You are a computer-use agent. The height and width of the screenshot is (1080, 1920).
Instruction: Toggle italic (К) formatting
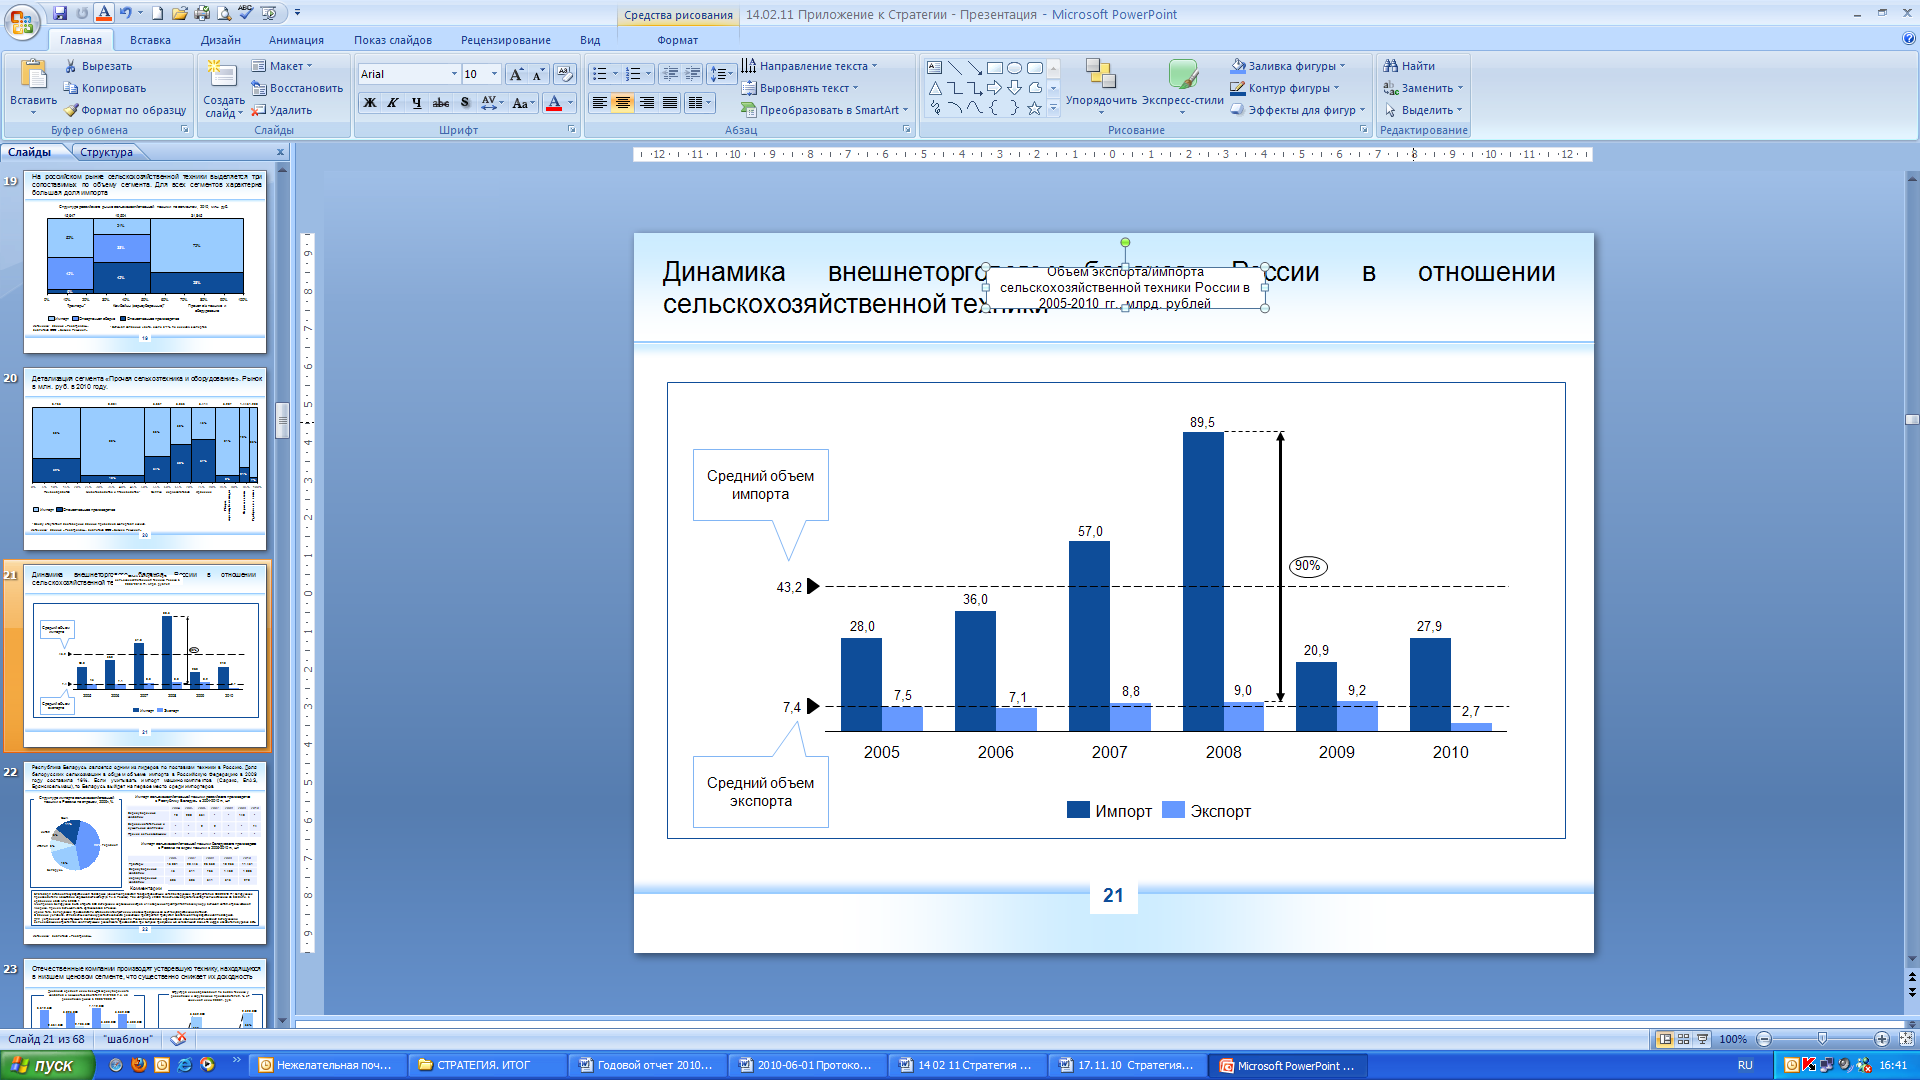click(393, 103)
